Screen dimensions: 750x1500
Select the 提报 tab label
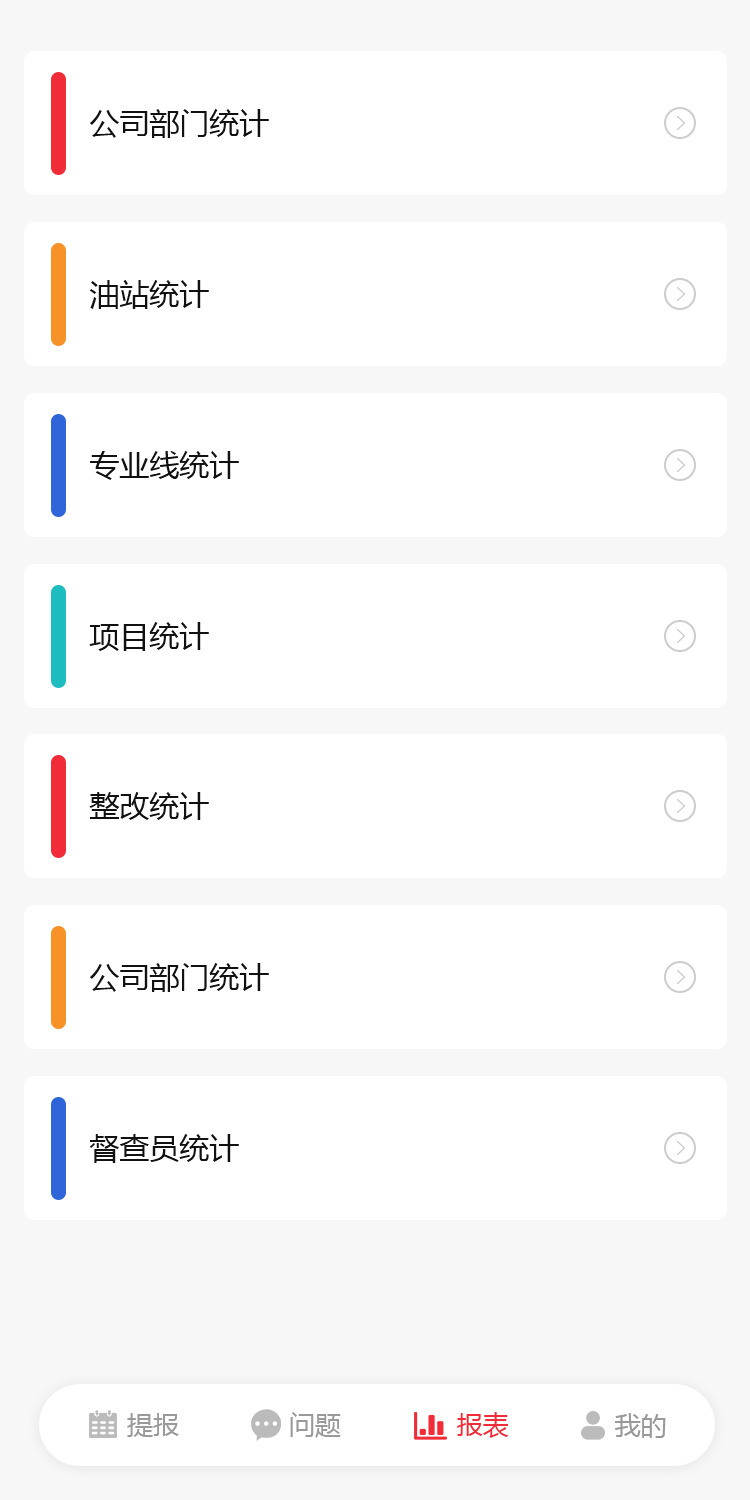click(x=153, y=1425)
